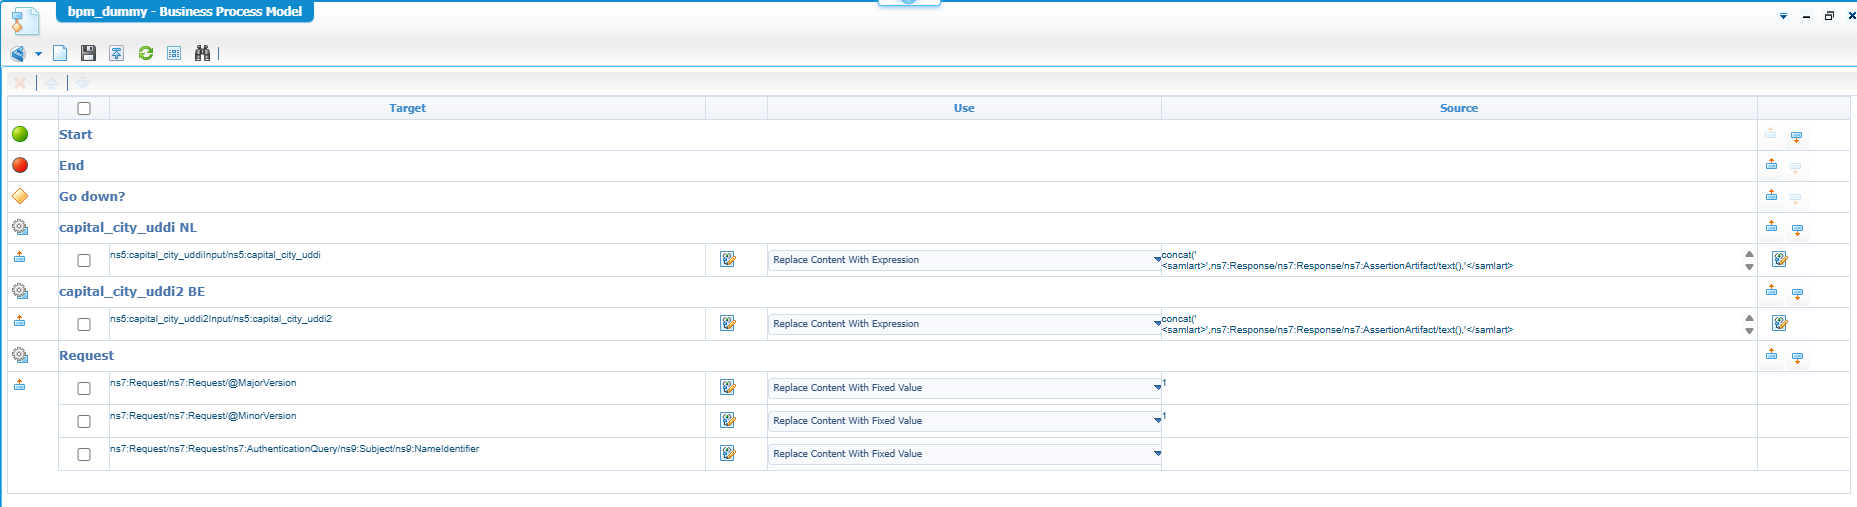Screen dimensions: 1857x507
Task: Click the binoculars find icon
Action: point(202,53)
